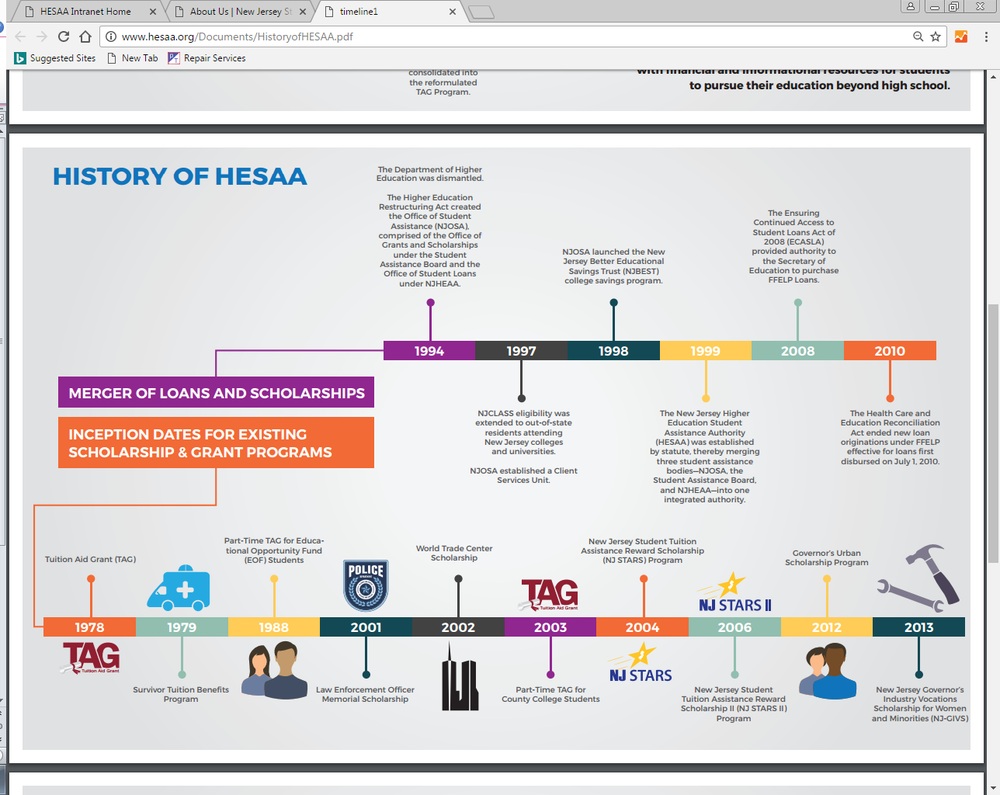Image resolution: width=1000 pixels, height=795 pixels.
Task: Toggle the bookmark star for this page
Action: click(x=935, y=36)
